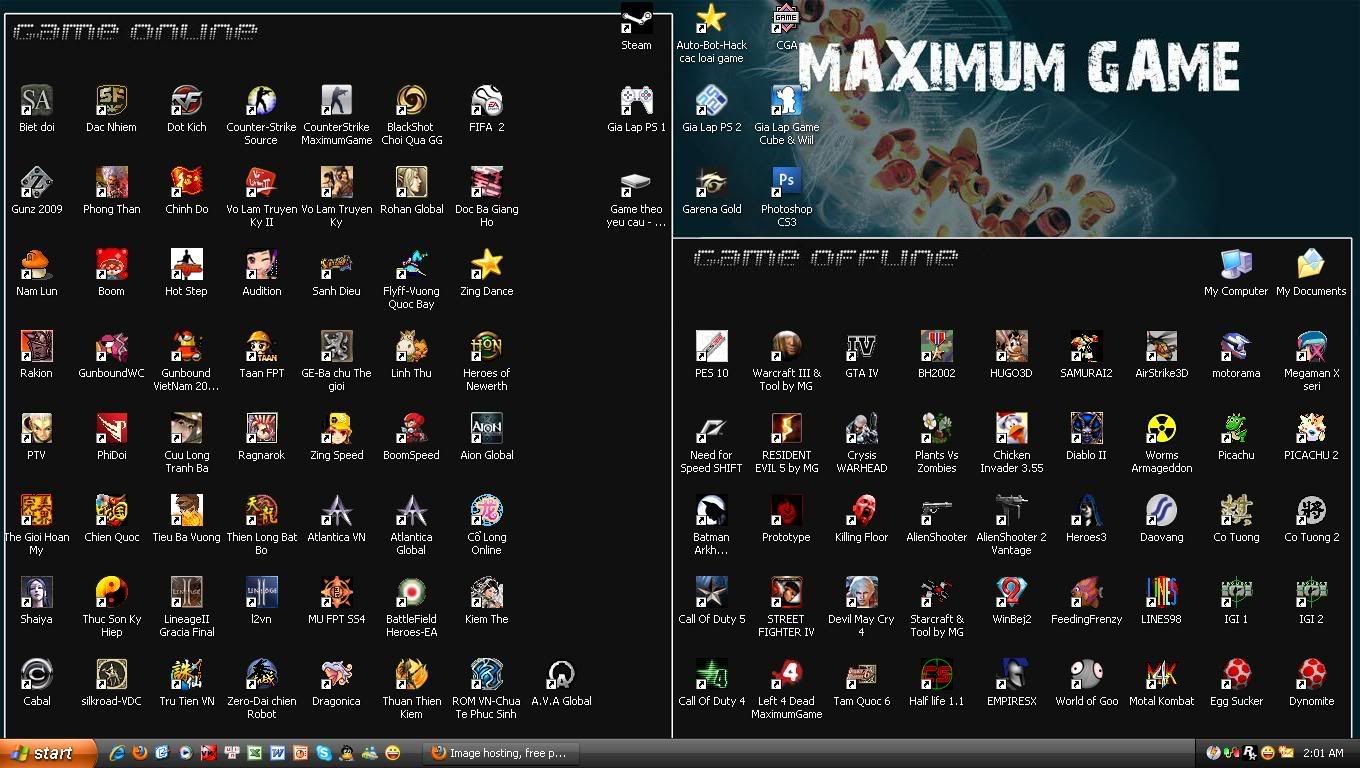The height and width of the screenshot is (768, 1360).
Task: Open the Warcraft III & Tool by MG icon
Action: pyautogui.click(x=786, y=347)
